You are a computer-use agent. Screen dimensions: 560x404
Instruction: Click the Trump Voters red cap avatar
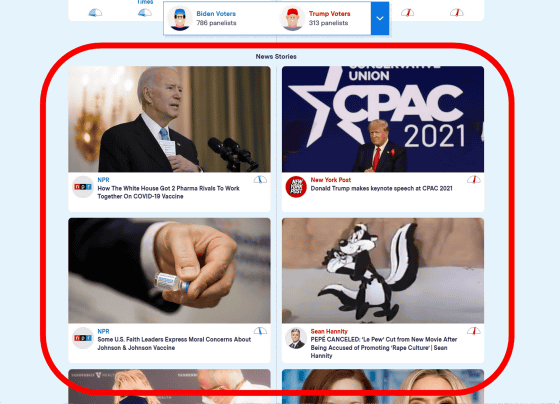point(292,18)
